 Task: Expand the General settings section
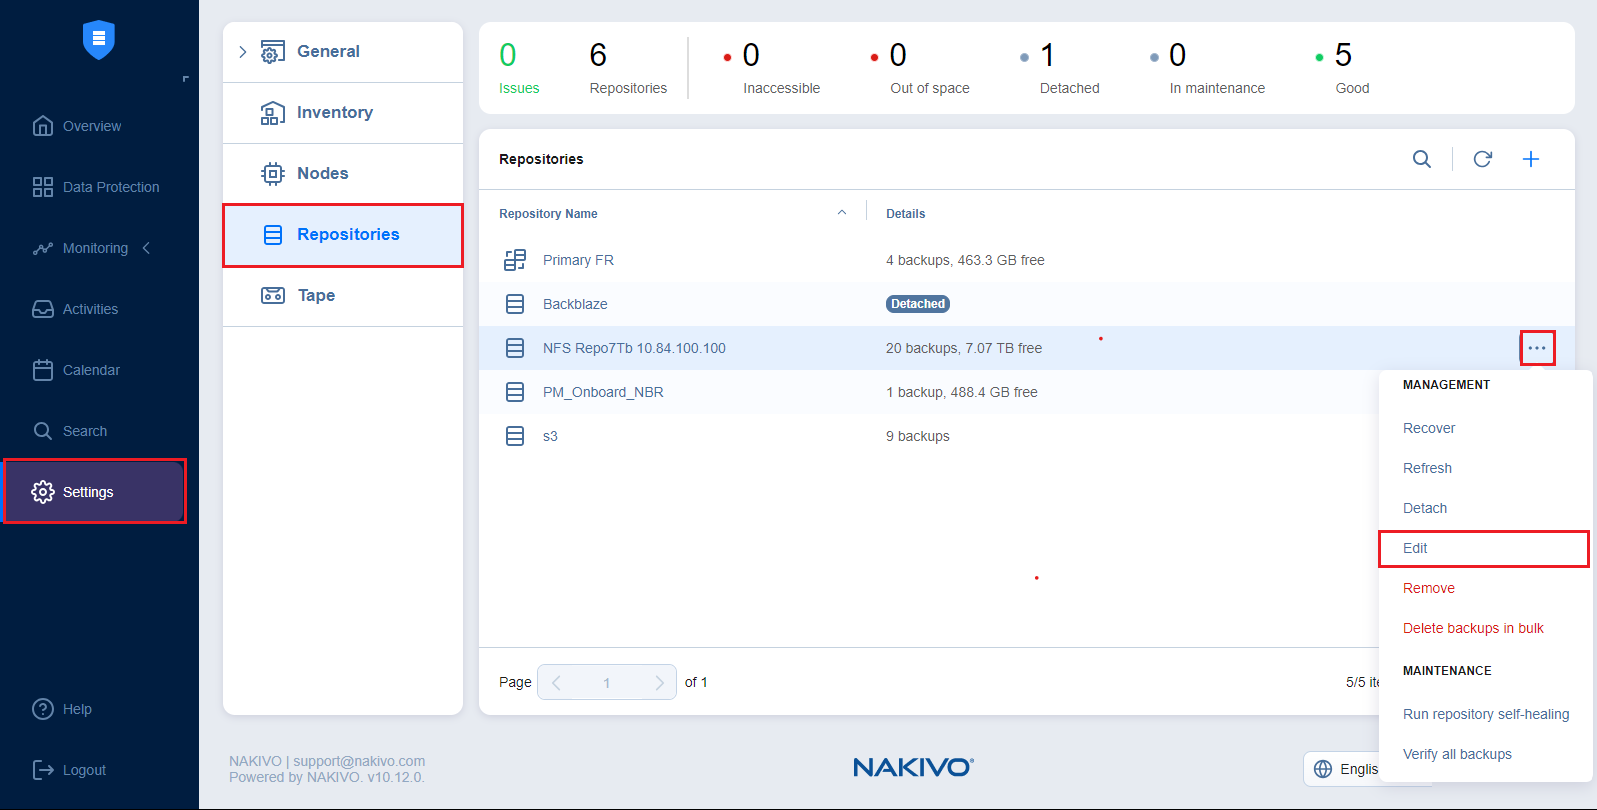coord(243,52)
